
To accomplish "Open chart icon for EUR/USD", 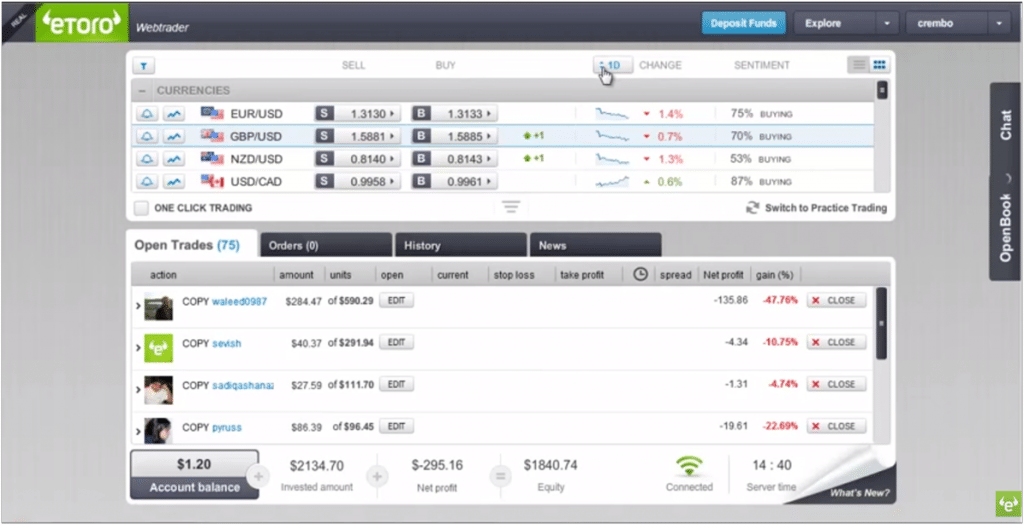I will coord(173,114).
